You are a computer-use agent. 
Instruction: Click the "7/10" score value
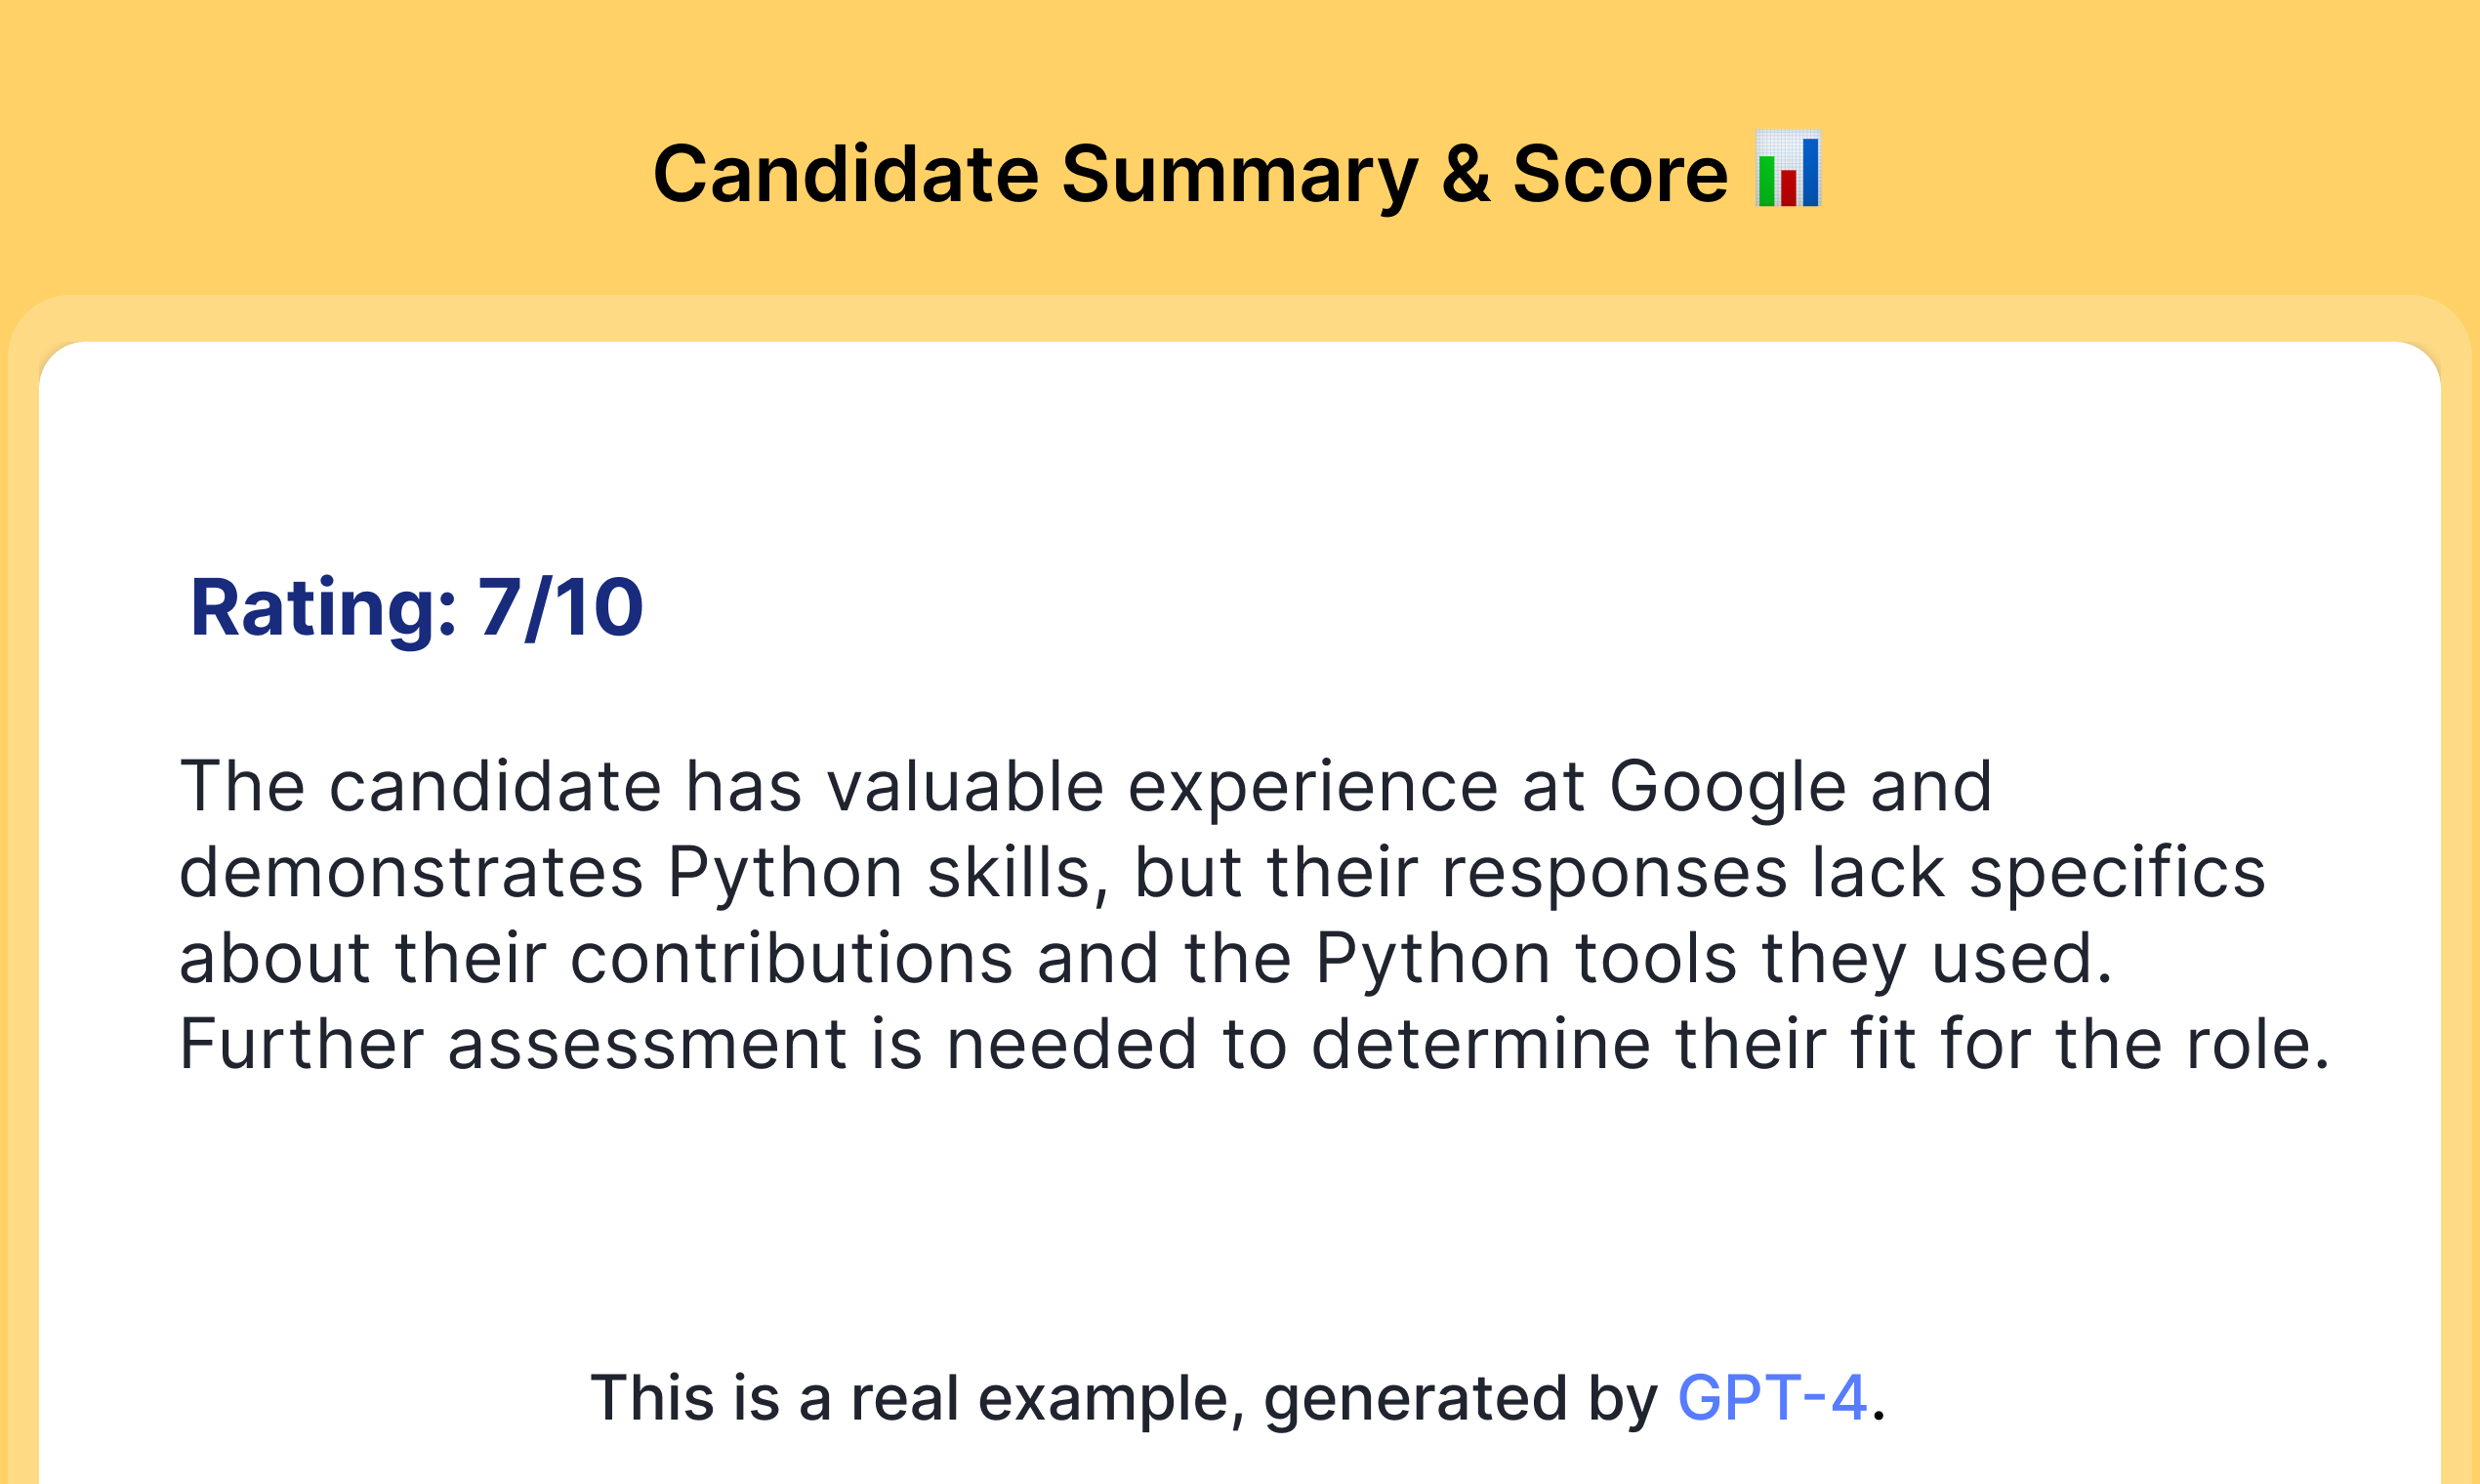(x=560, y=607)
